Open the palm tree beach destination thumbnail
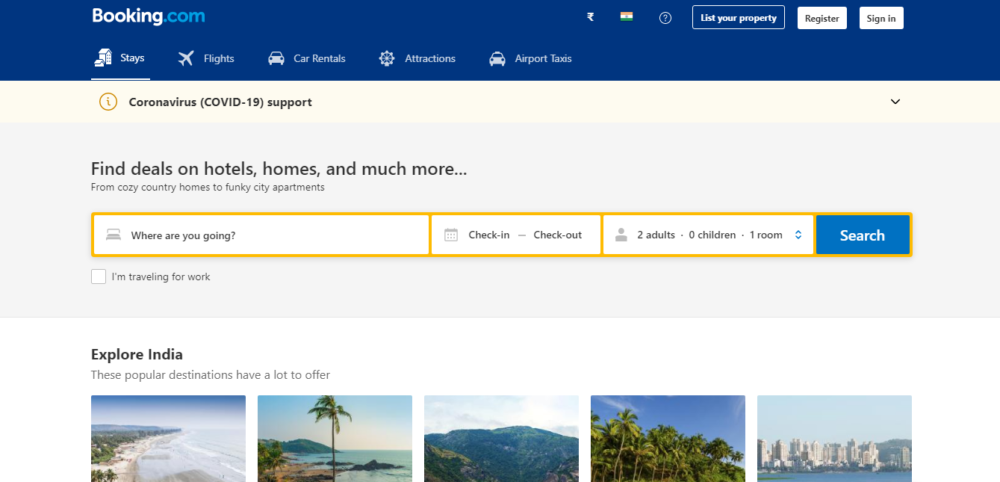1000x482 pixels. pos(335,439)
